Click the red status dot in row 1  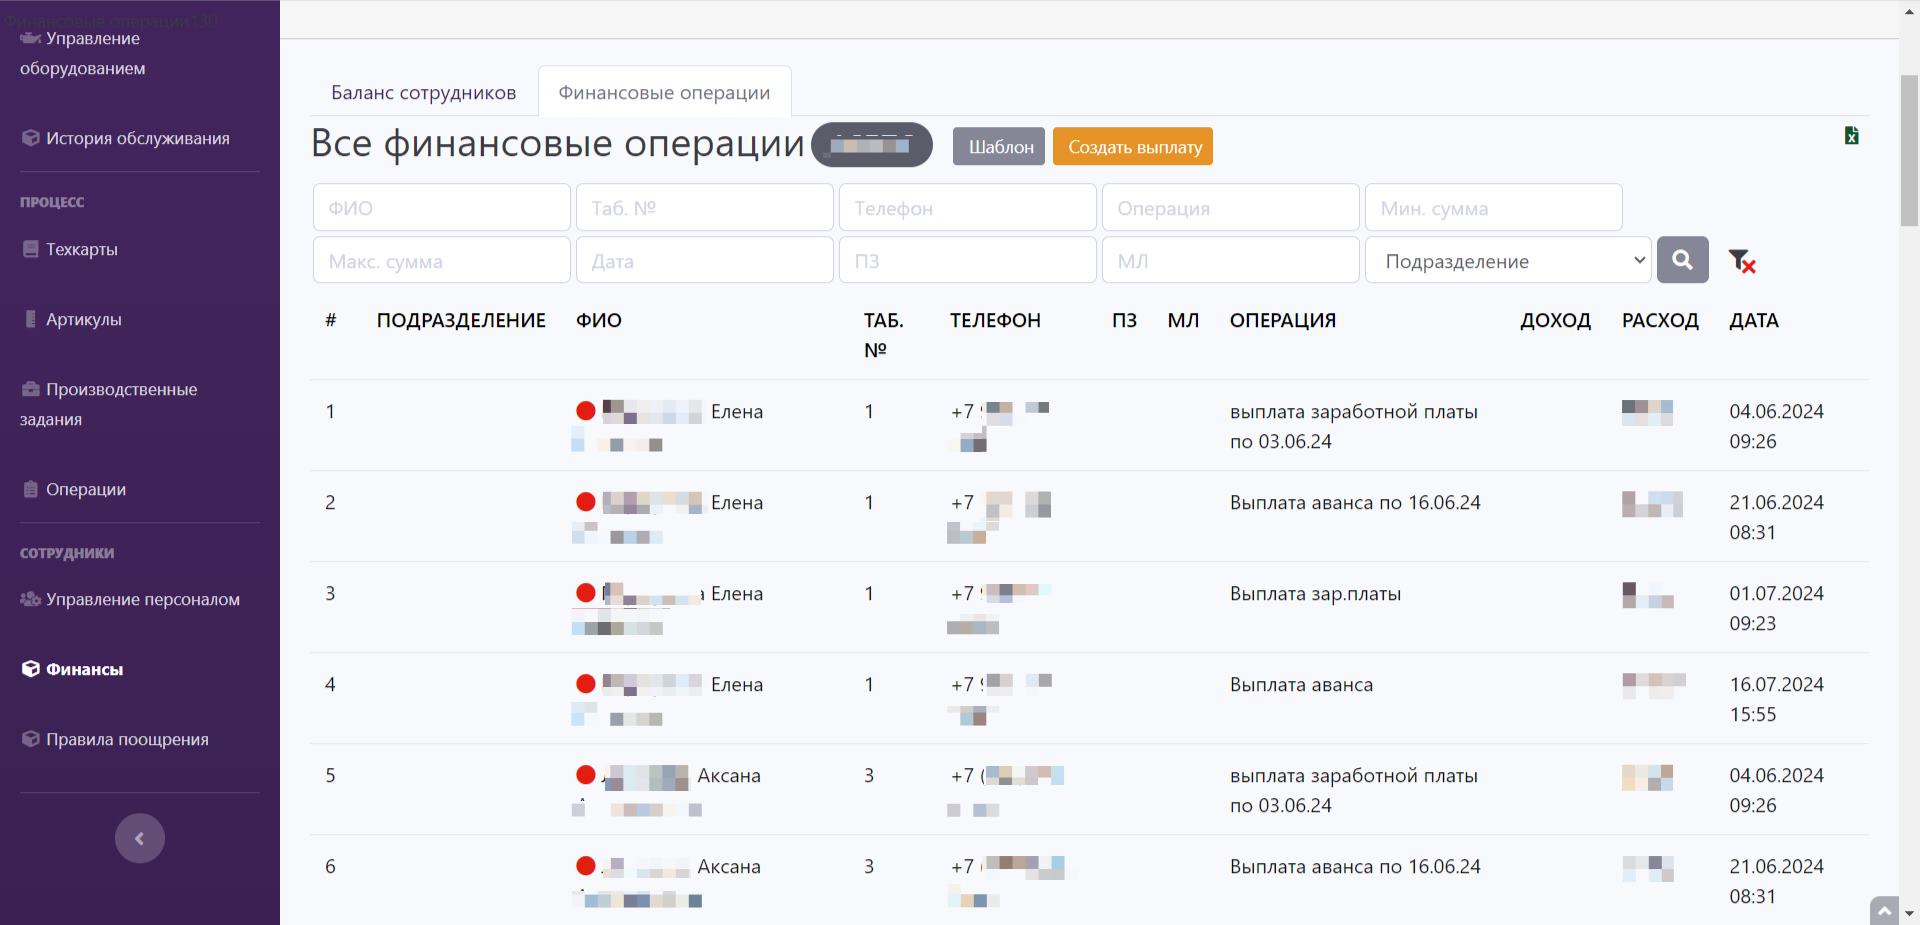pyautogui.click(x=586, y=411)
